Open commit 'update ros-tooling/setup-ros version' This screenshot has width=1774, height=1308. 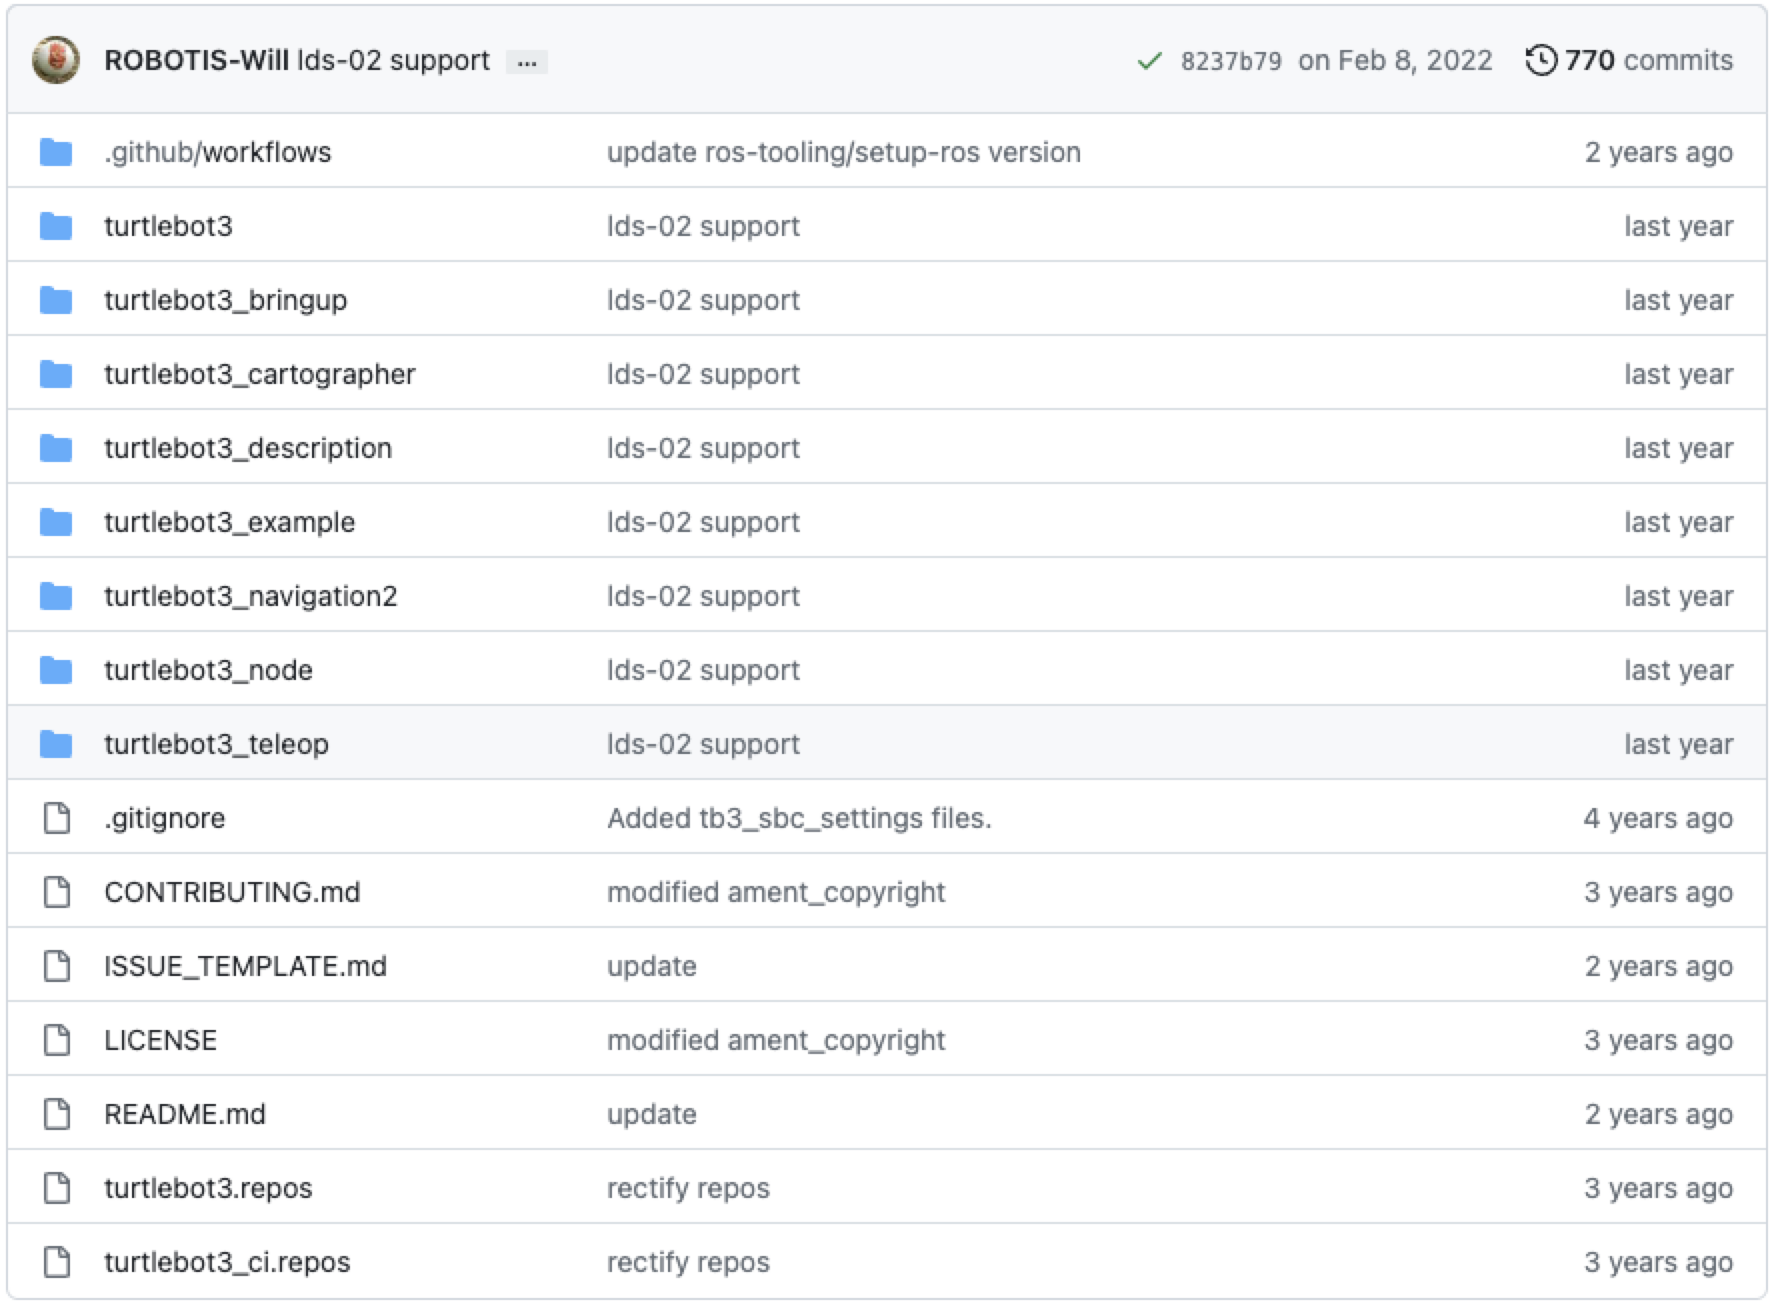pos(844,152)
